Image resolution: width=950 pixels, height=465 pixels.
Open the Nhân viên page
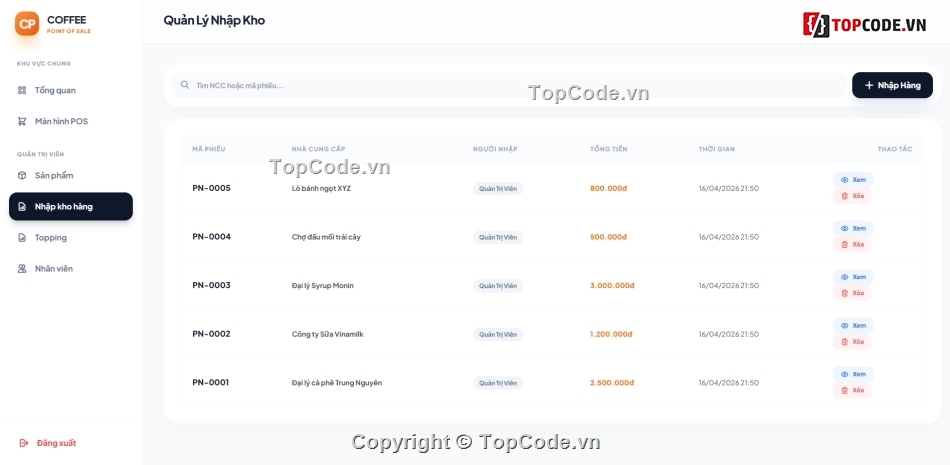tap(71, 269)
